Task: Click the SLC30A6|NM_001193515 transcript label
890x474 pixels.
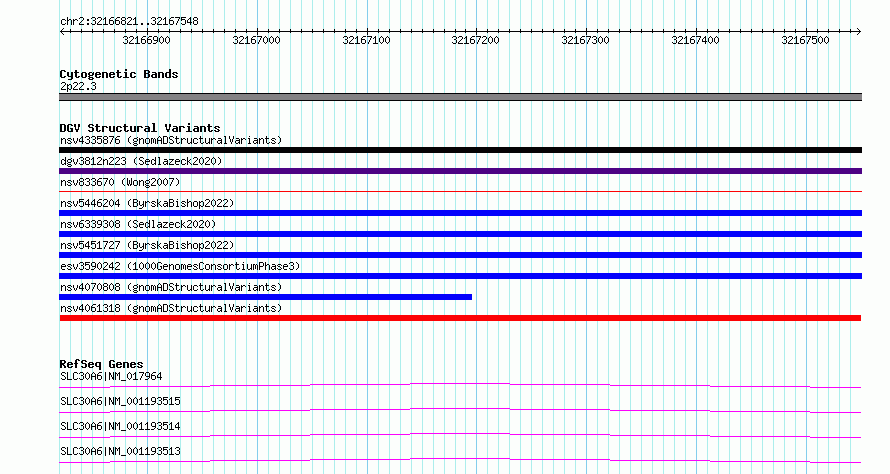Action: (x=120, y=401)
